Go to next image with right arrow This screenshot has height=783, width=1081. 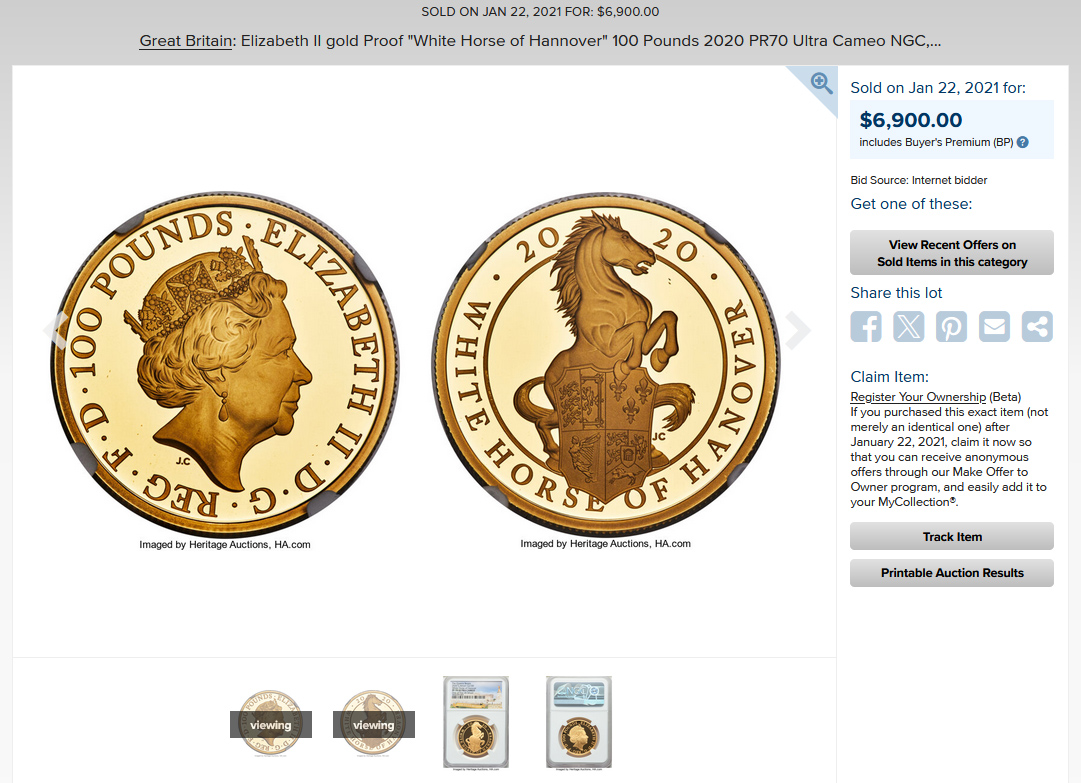point(798,329)
